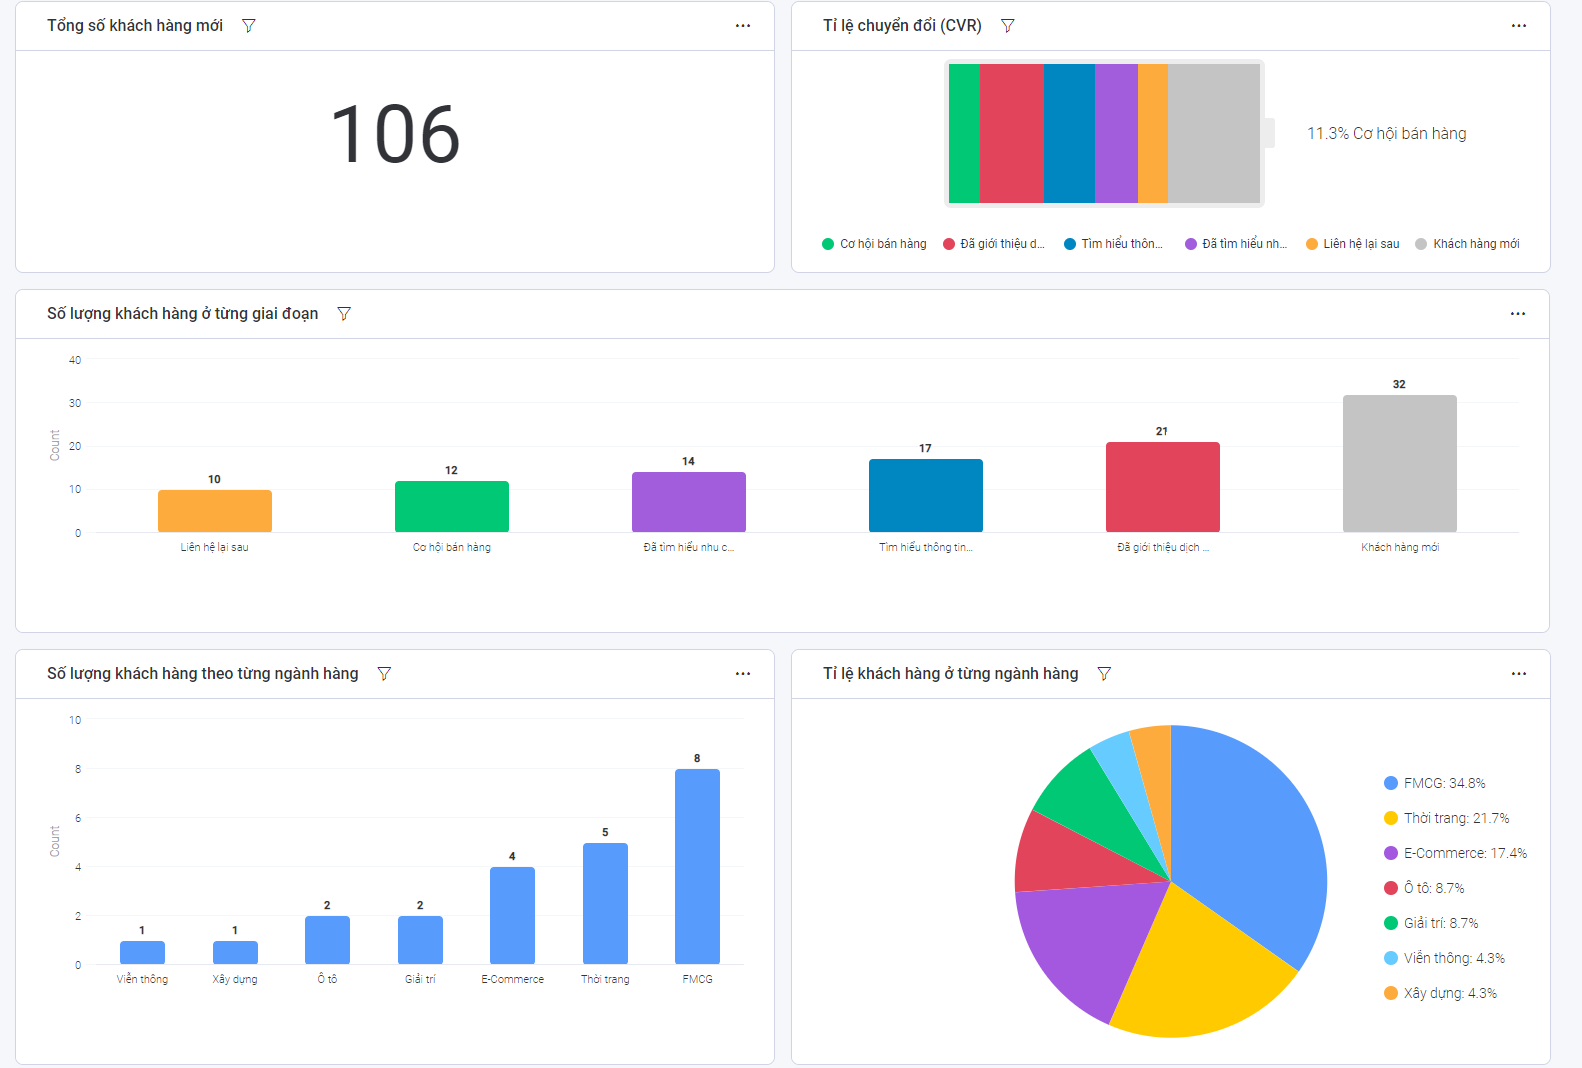Screen dimensions: 1582x1068
Task: Open filter for Số lượng khách hàng ở từng giai đoạn
Action: (344, 314)
